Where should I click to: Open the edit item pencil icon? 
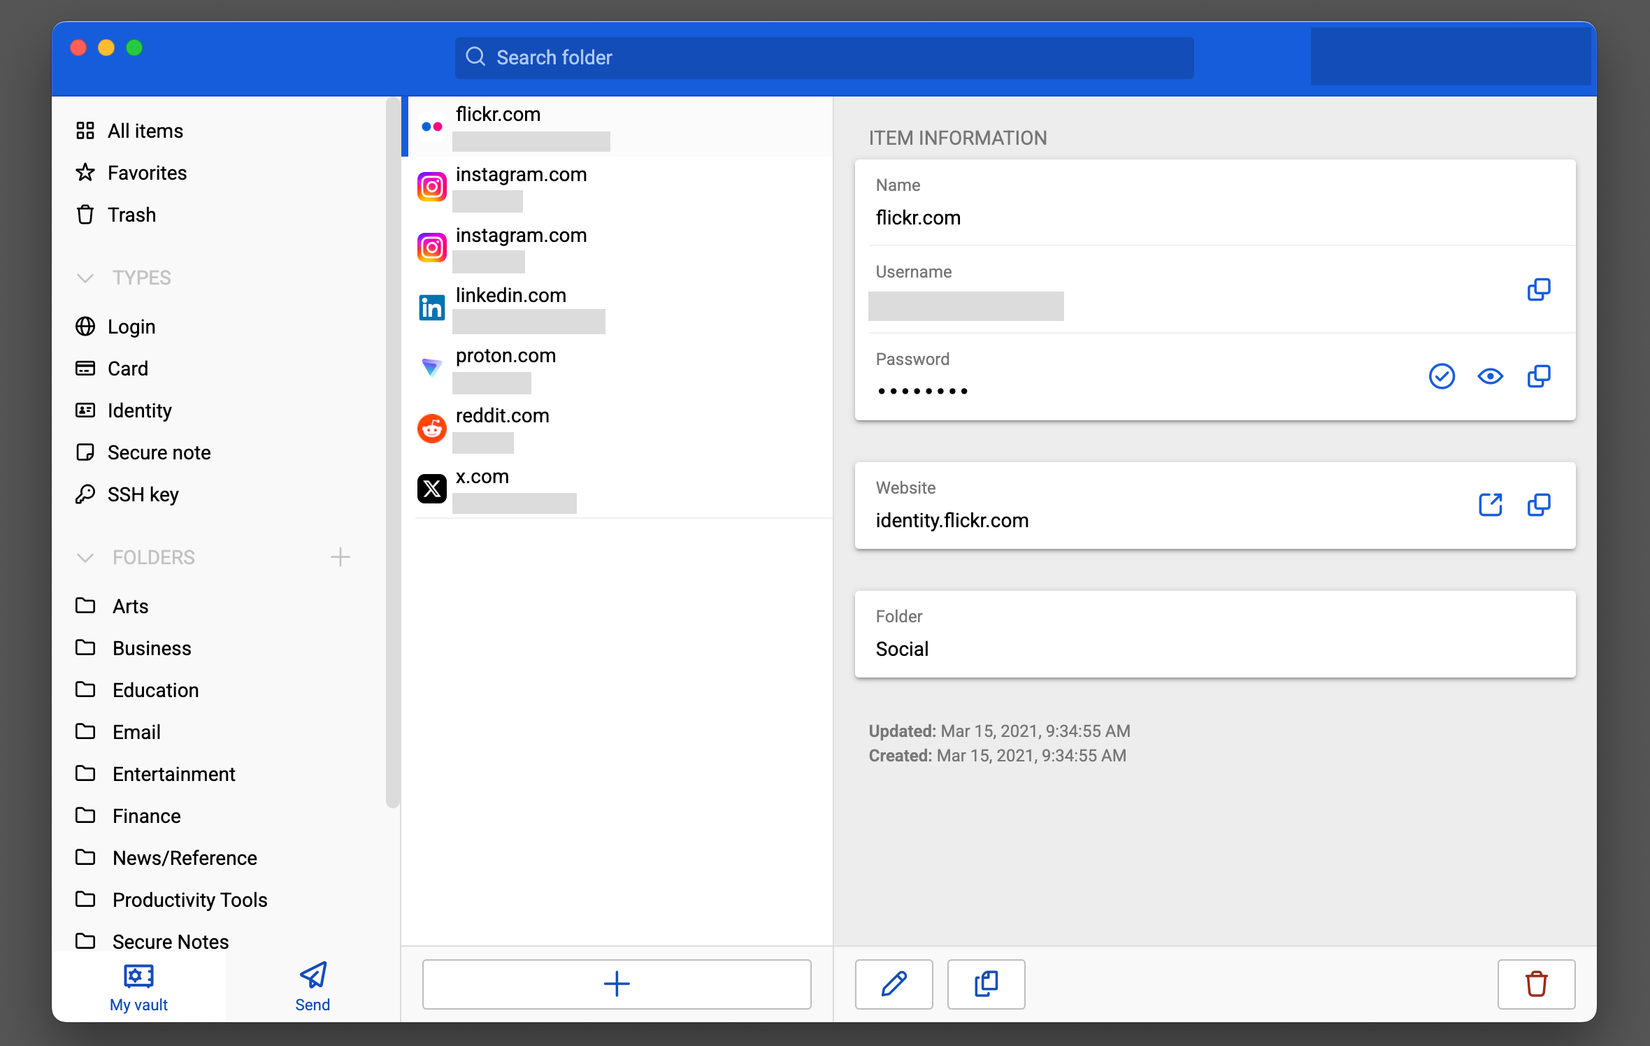pyautogui.click(x=893, y=985)
